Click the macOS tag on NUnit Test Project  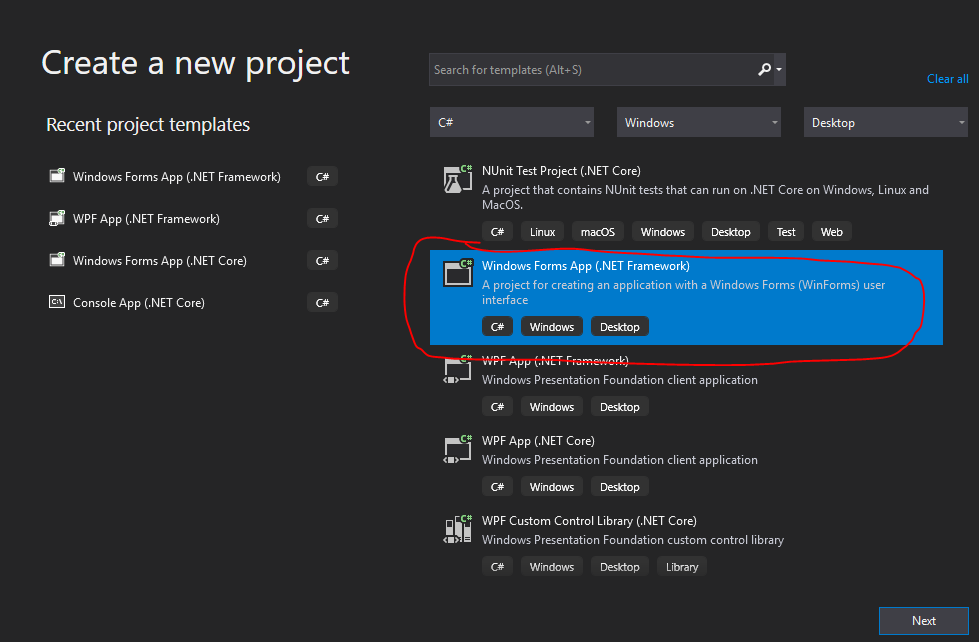click(598, 232)
